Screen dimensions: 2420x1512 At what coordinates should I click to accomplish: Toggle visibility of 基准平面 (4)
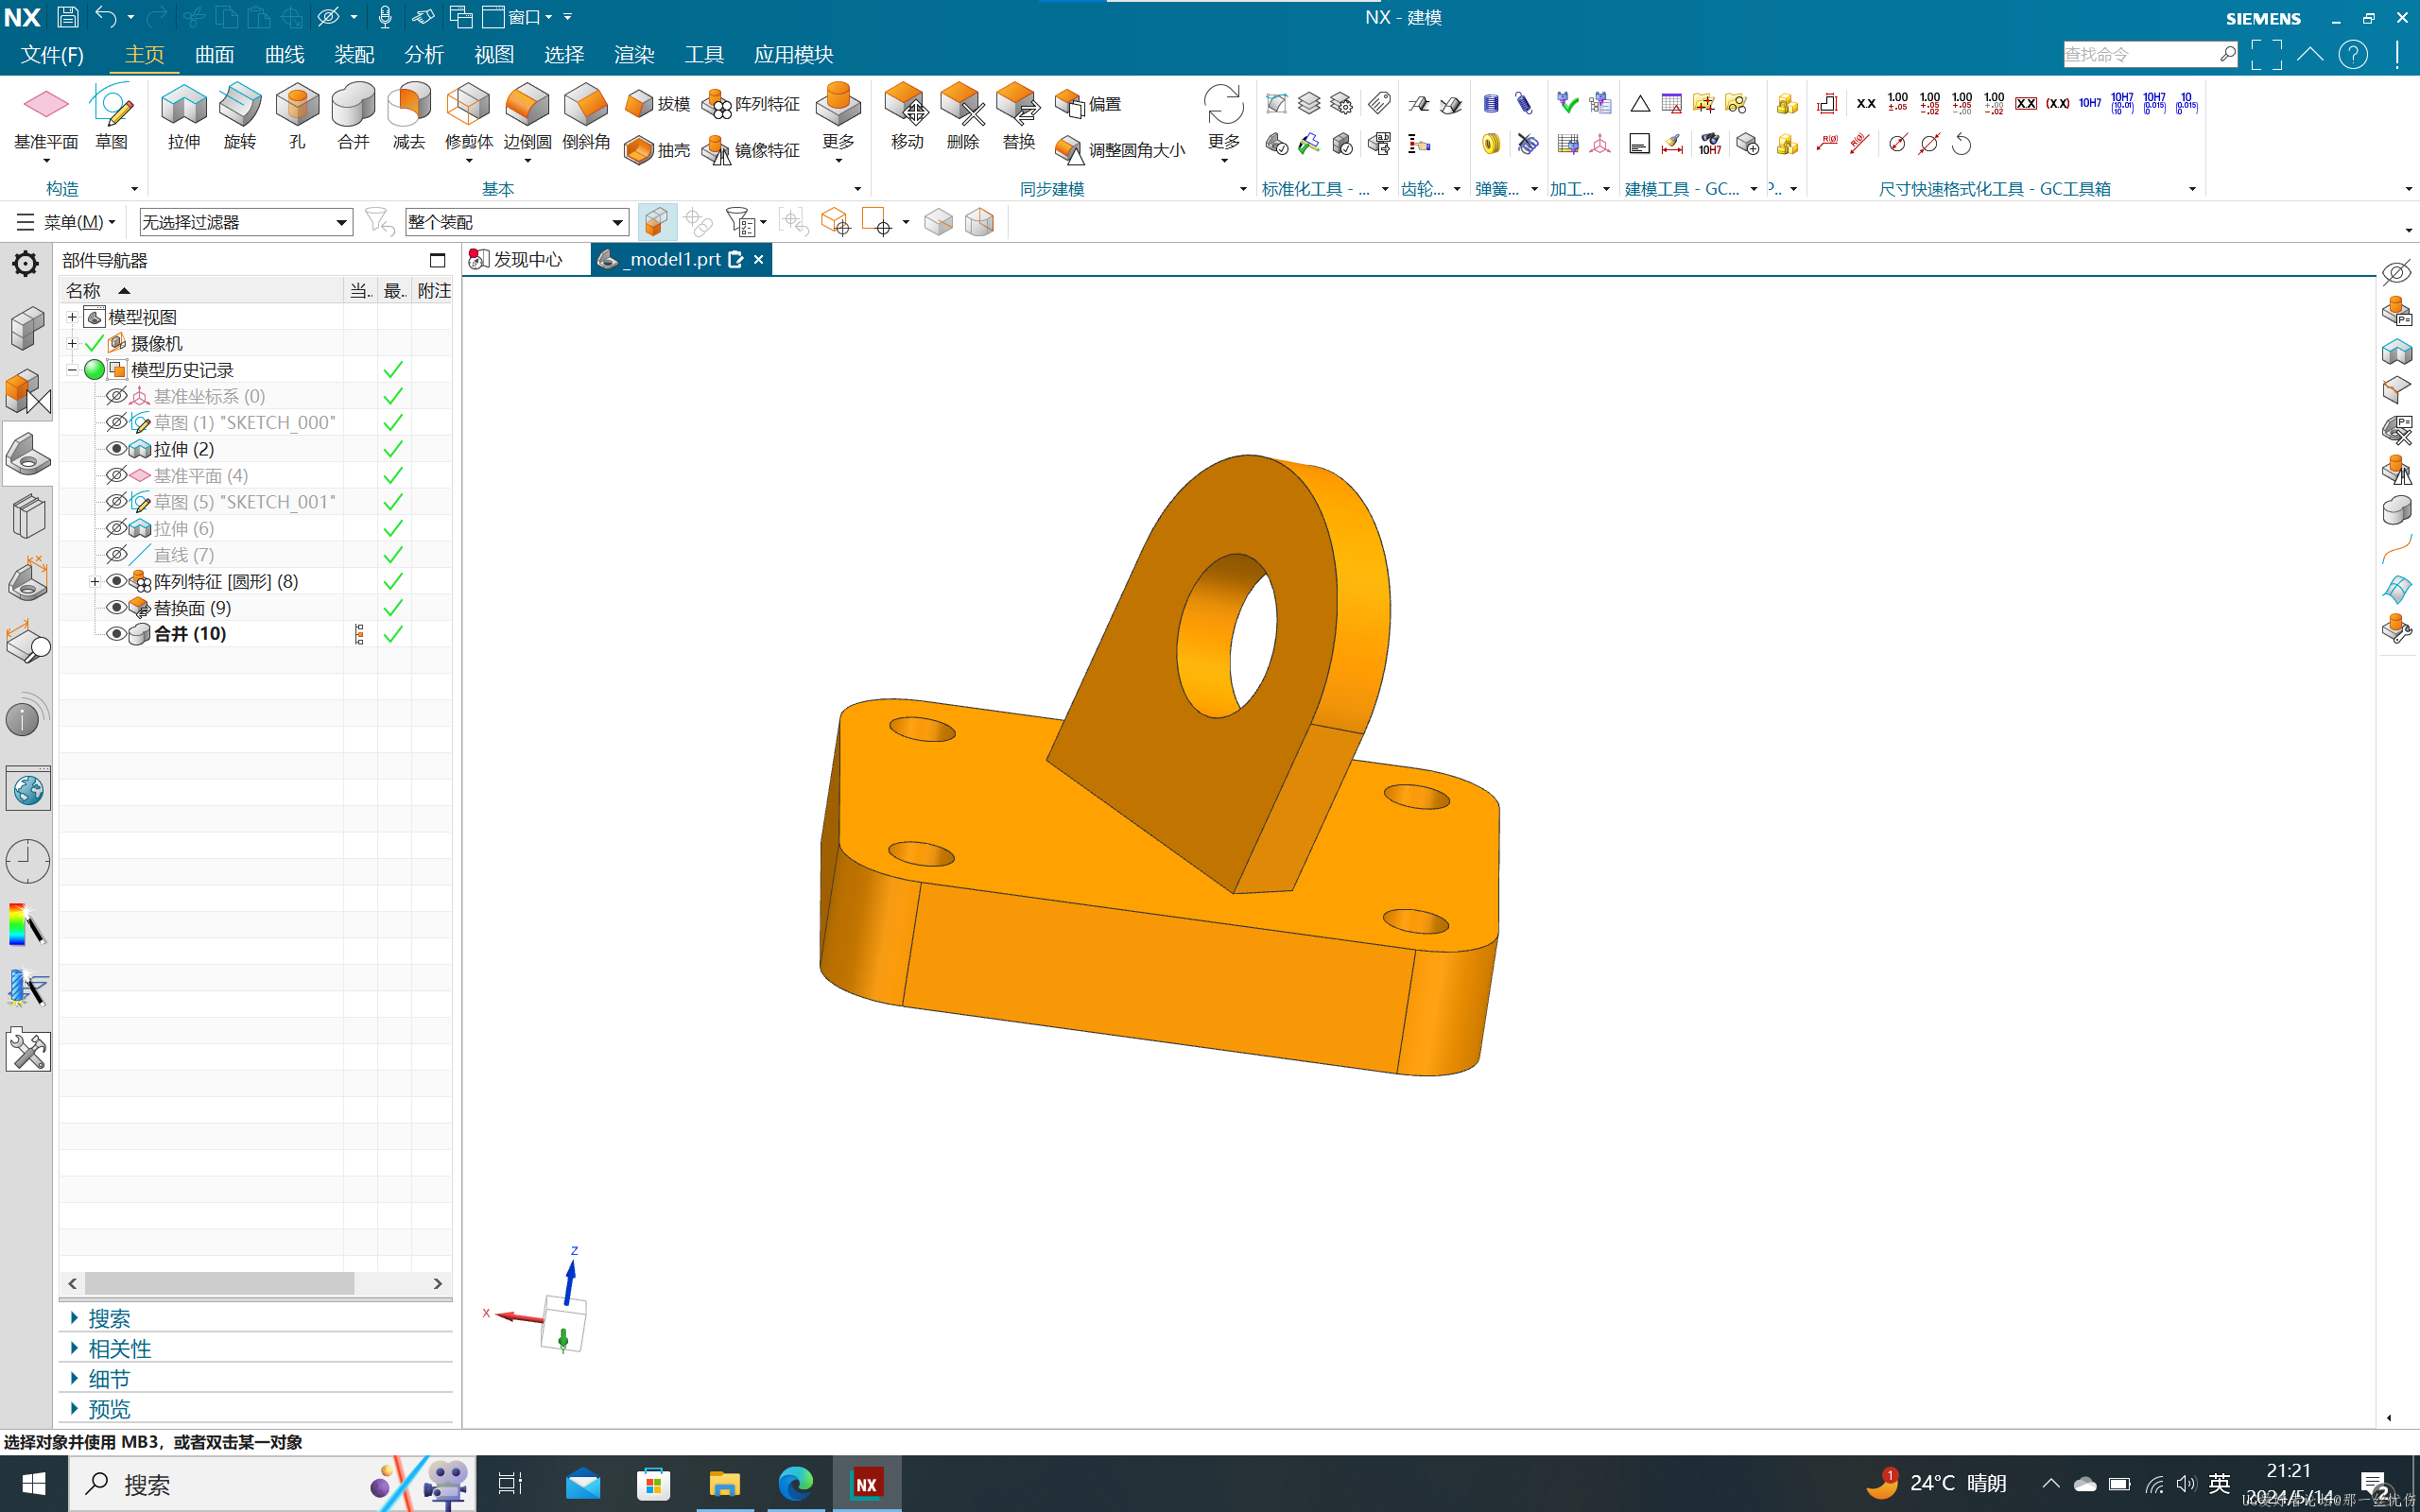coord(116,475)
